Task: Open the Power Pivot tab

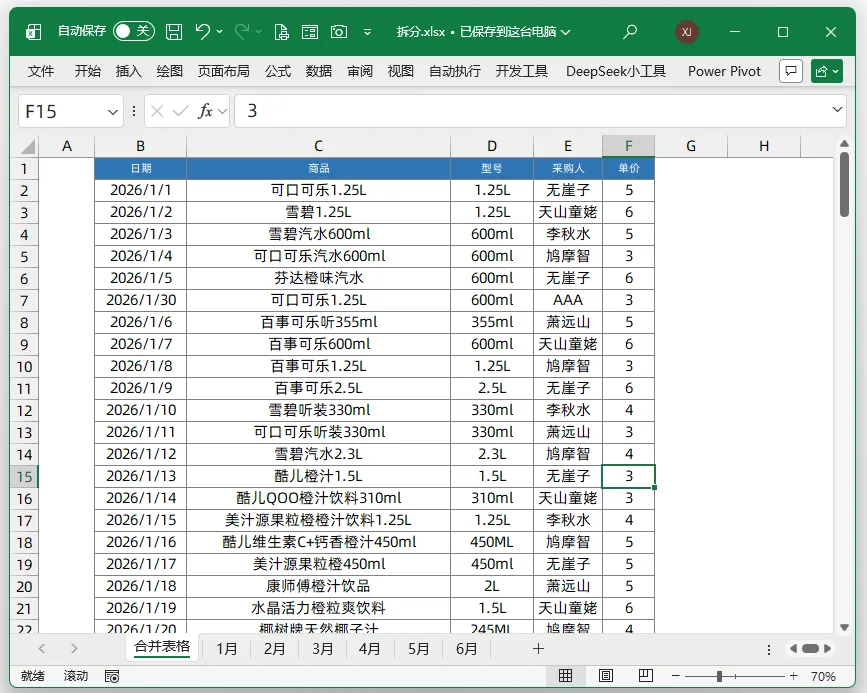Action: point(724,71)
